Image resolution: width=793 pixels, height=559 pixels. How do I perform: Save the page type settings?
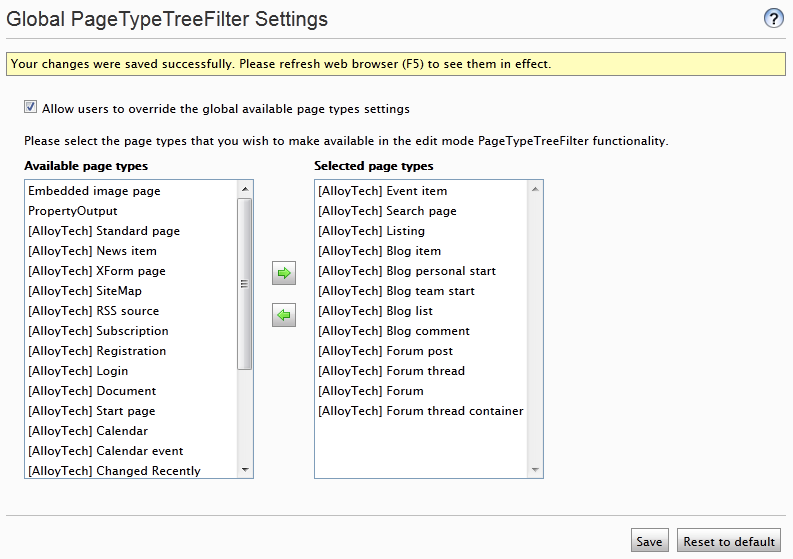pos(649,541)
